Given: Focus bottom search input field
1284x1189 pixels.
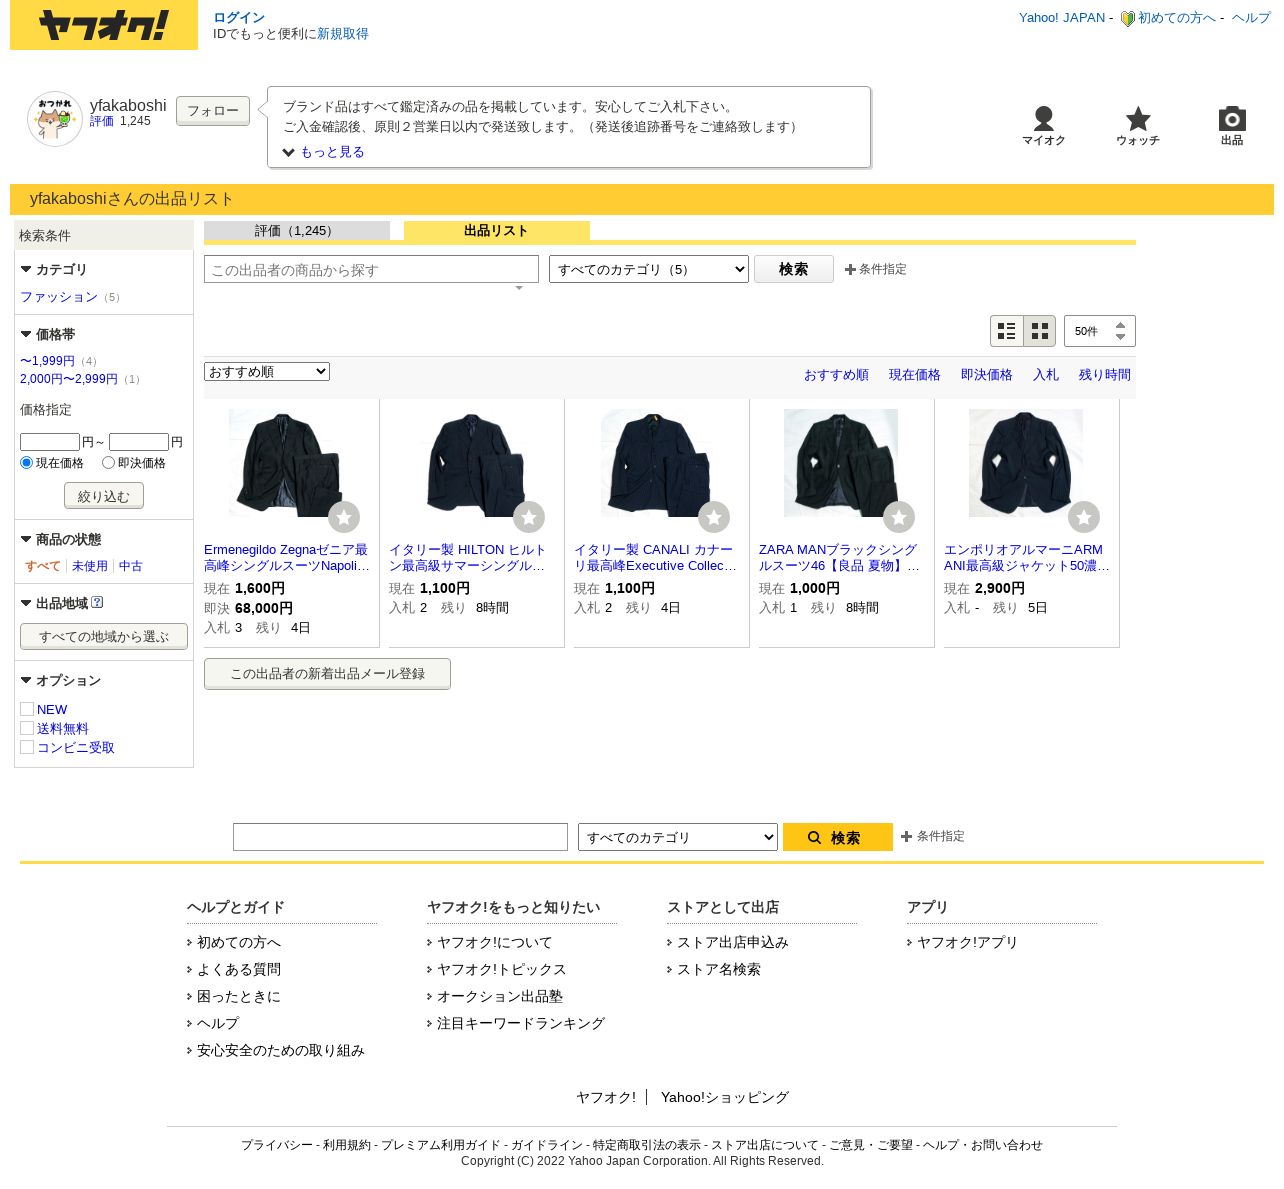Looking at the screenshot, I should pos(400,837).
